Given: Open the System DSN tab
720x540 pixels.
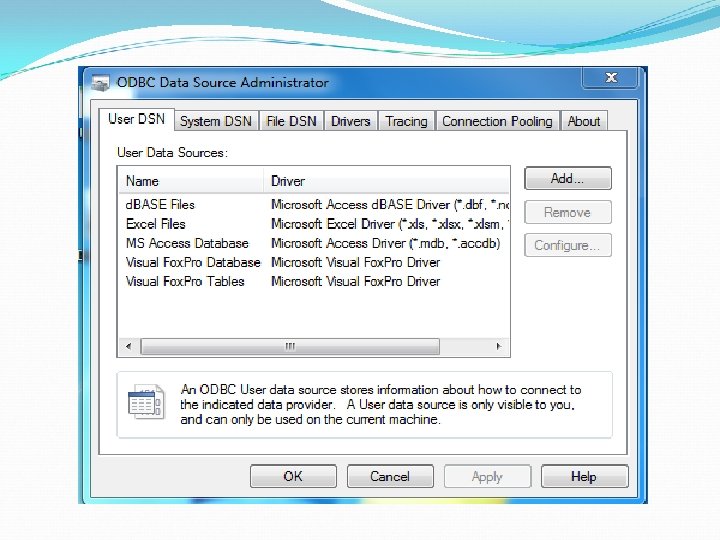Looking at the screenshot, I should 216,121.
